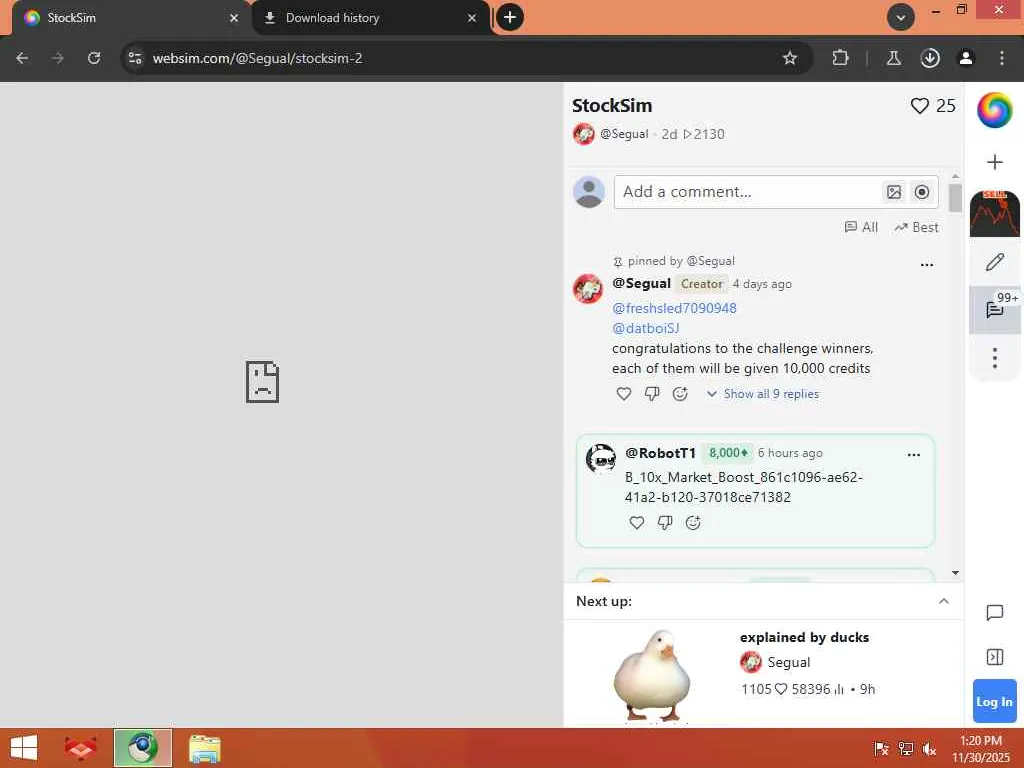Image resolution: width=1024 pixels, height=768 pixels.
Task: Open @freshsled7090948 mention link
Action: (674, 308)
